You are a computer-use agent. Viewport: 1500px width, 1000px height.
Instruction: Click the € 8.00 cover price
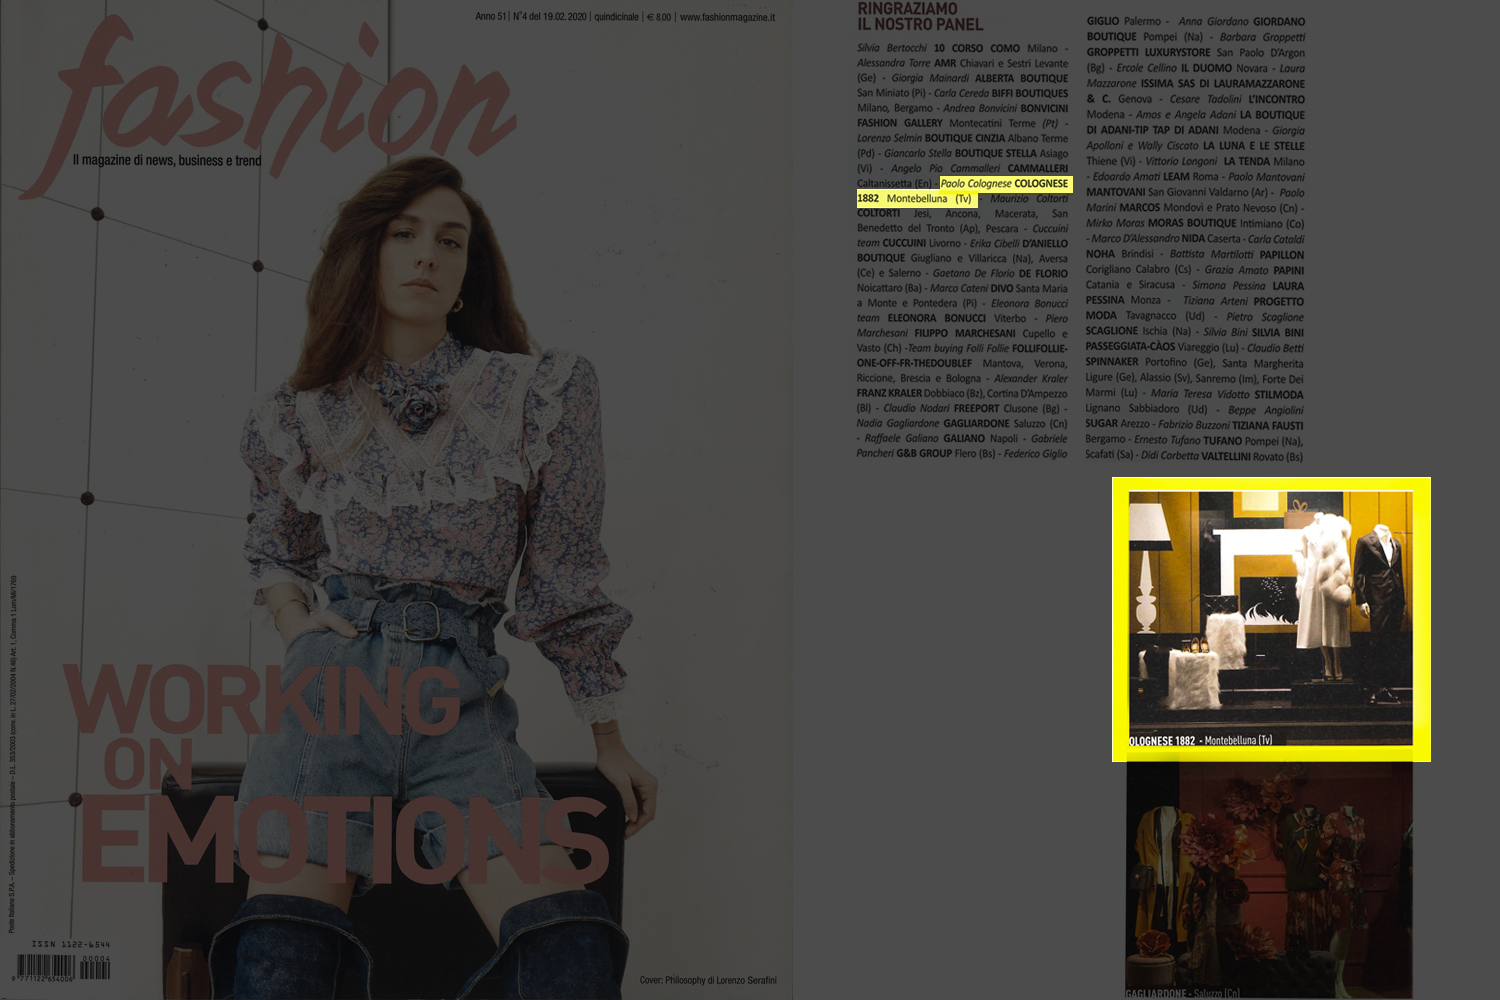(x=659, y=17)
